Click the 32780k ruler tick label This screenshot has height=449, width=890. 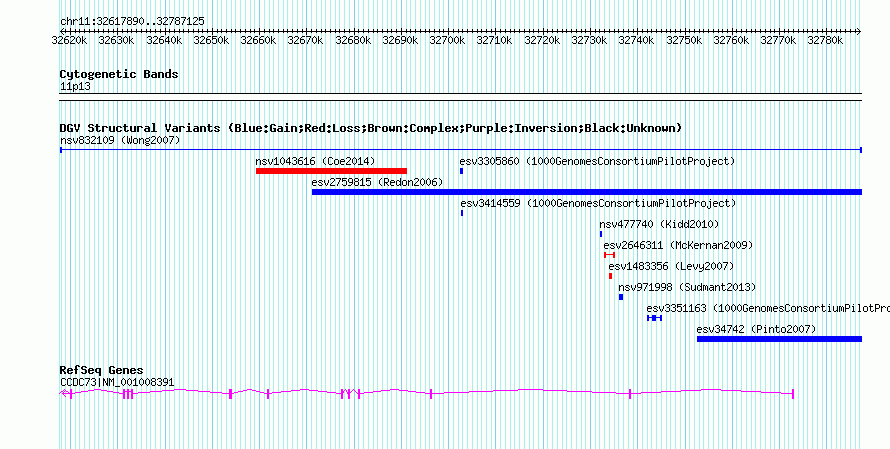click(x=825, y=40)
